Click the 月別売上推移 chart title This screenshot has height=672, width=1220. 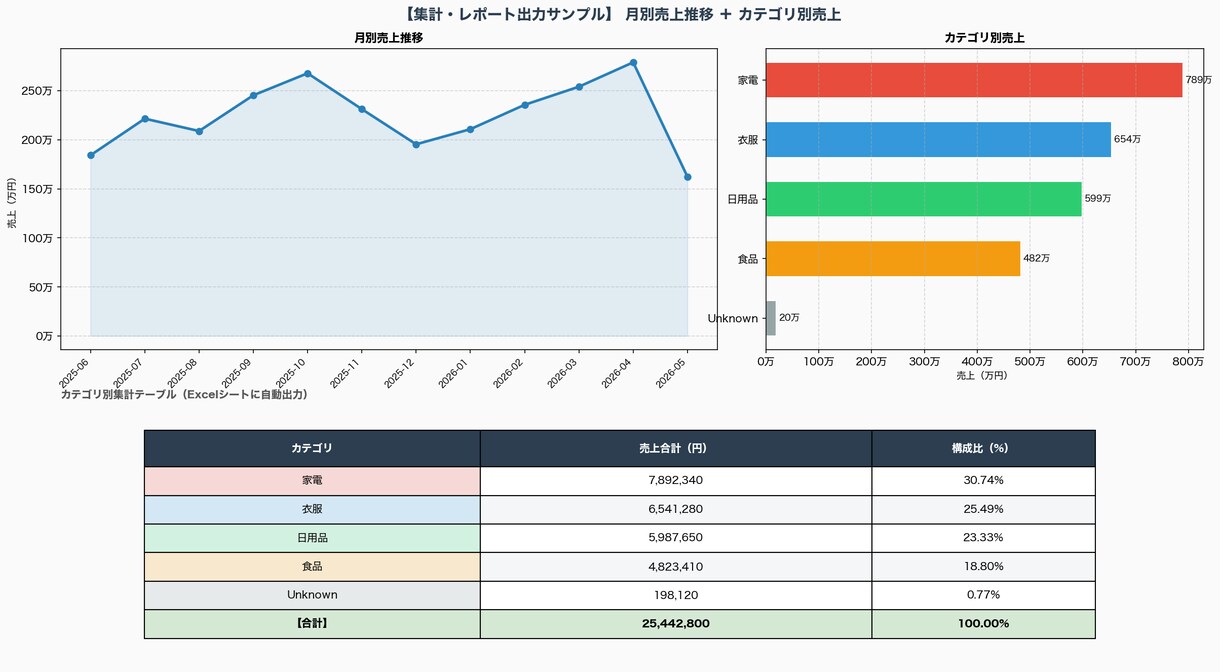[388, 38]
